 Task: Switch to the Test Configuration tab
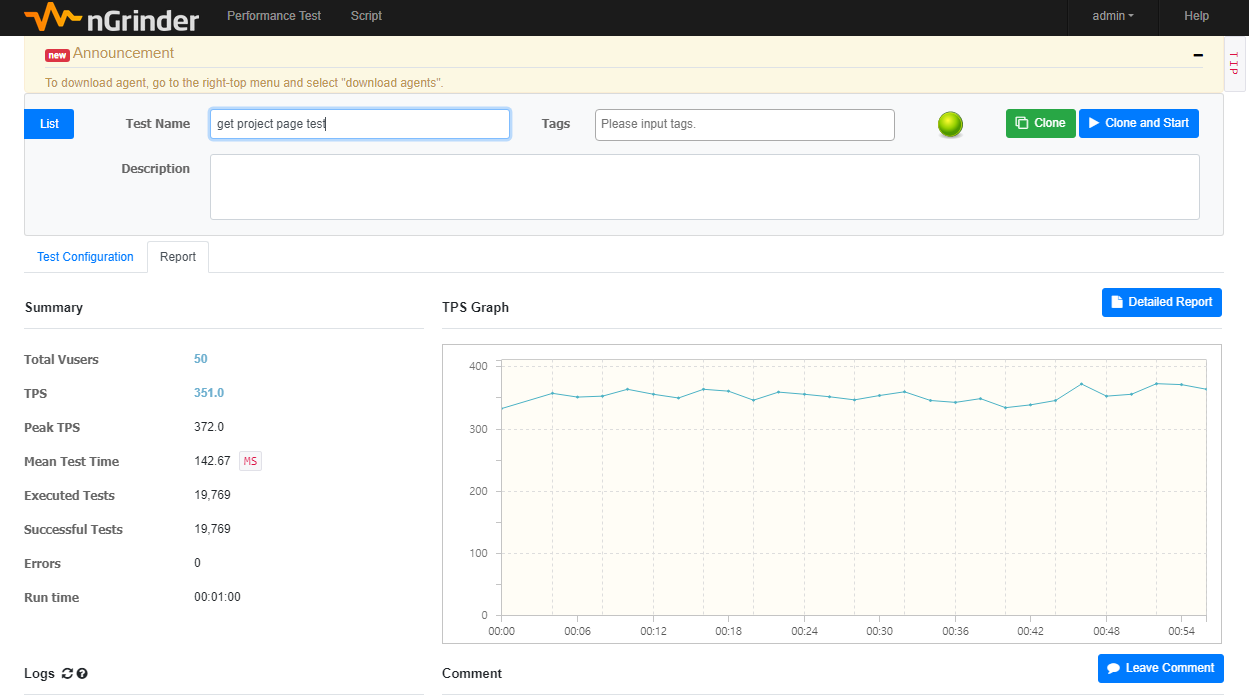pos(85,257)
